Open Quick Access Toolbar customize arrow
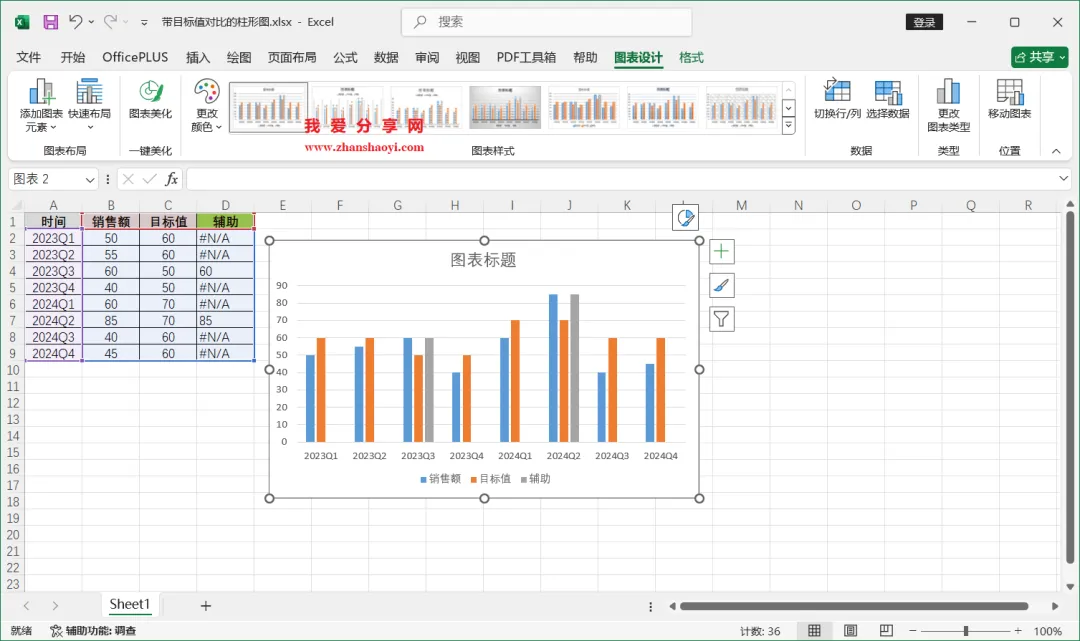1080x641 pixels. tap(144, 22)
